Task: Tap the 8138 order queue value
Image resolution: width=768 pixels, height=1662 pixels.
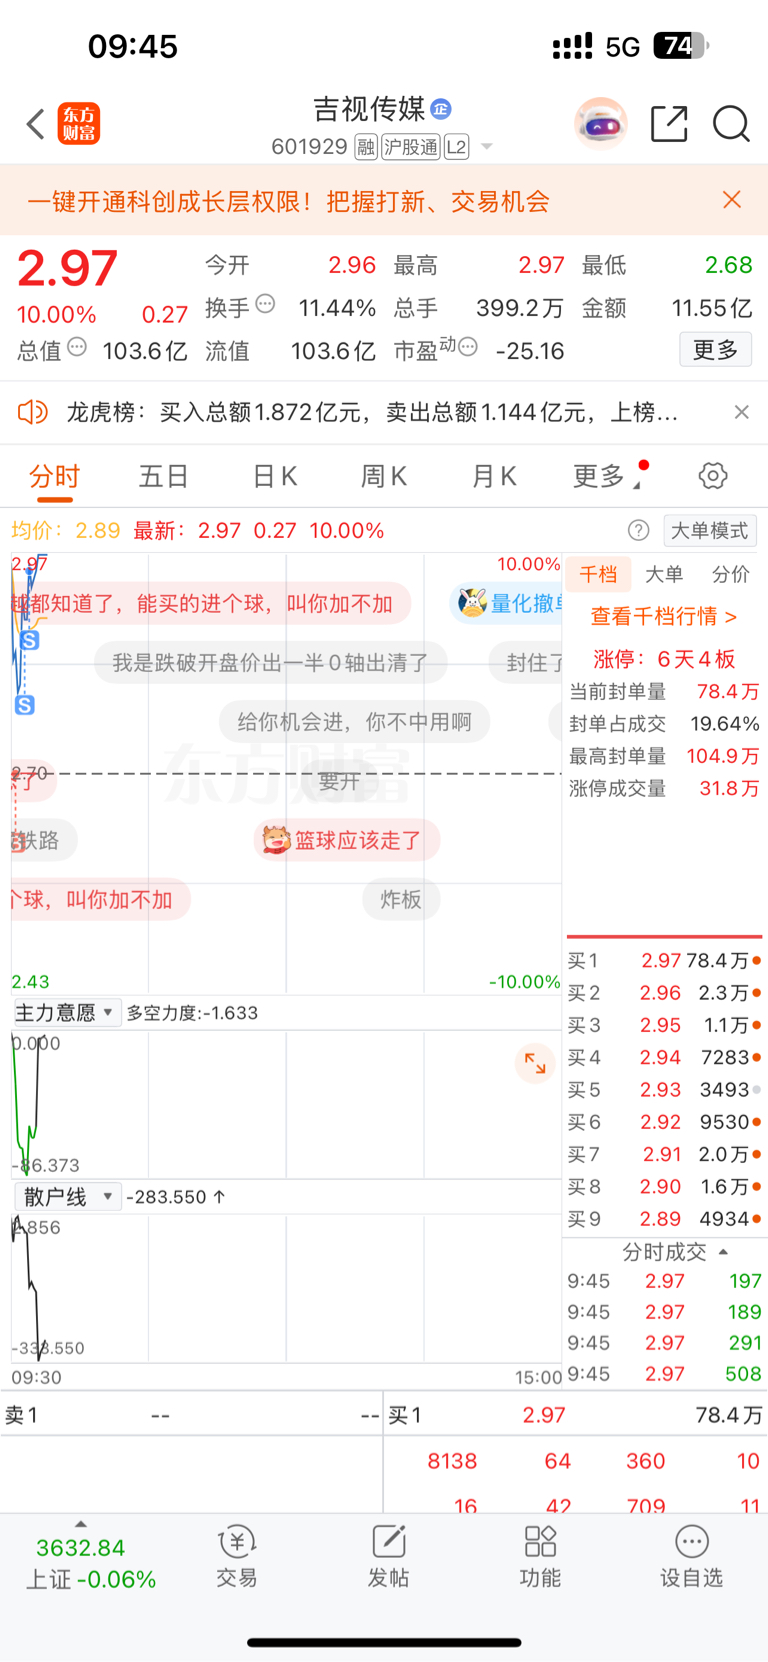Action: click(452, 1461)
